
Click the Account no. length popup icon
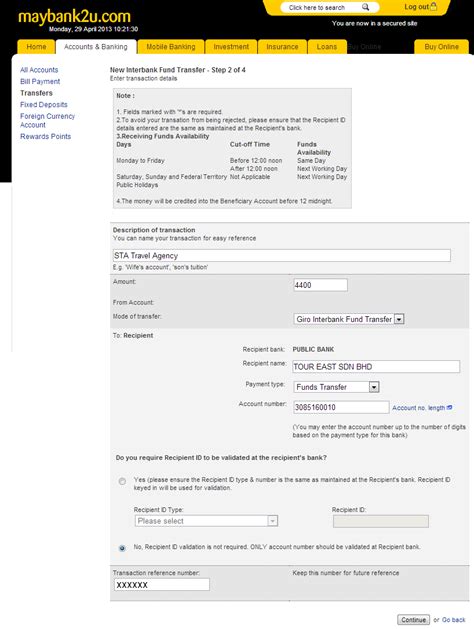pos(450,408)
